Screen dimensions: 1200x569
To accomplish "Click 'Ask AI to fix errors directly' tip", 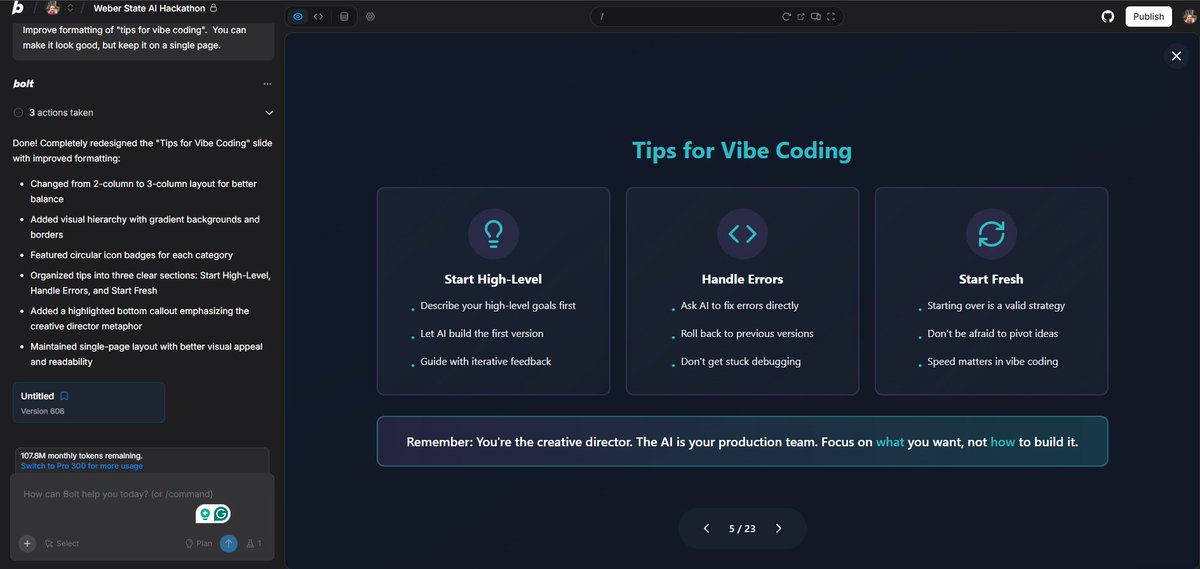I will pos(740,306).
